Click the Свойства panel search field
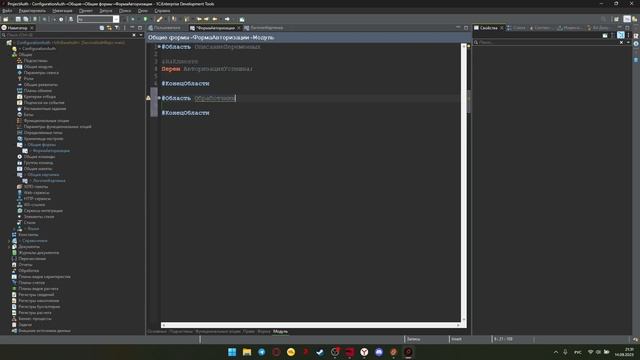The height and width of the screenshot is (360, 640). 547,42
